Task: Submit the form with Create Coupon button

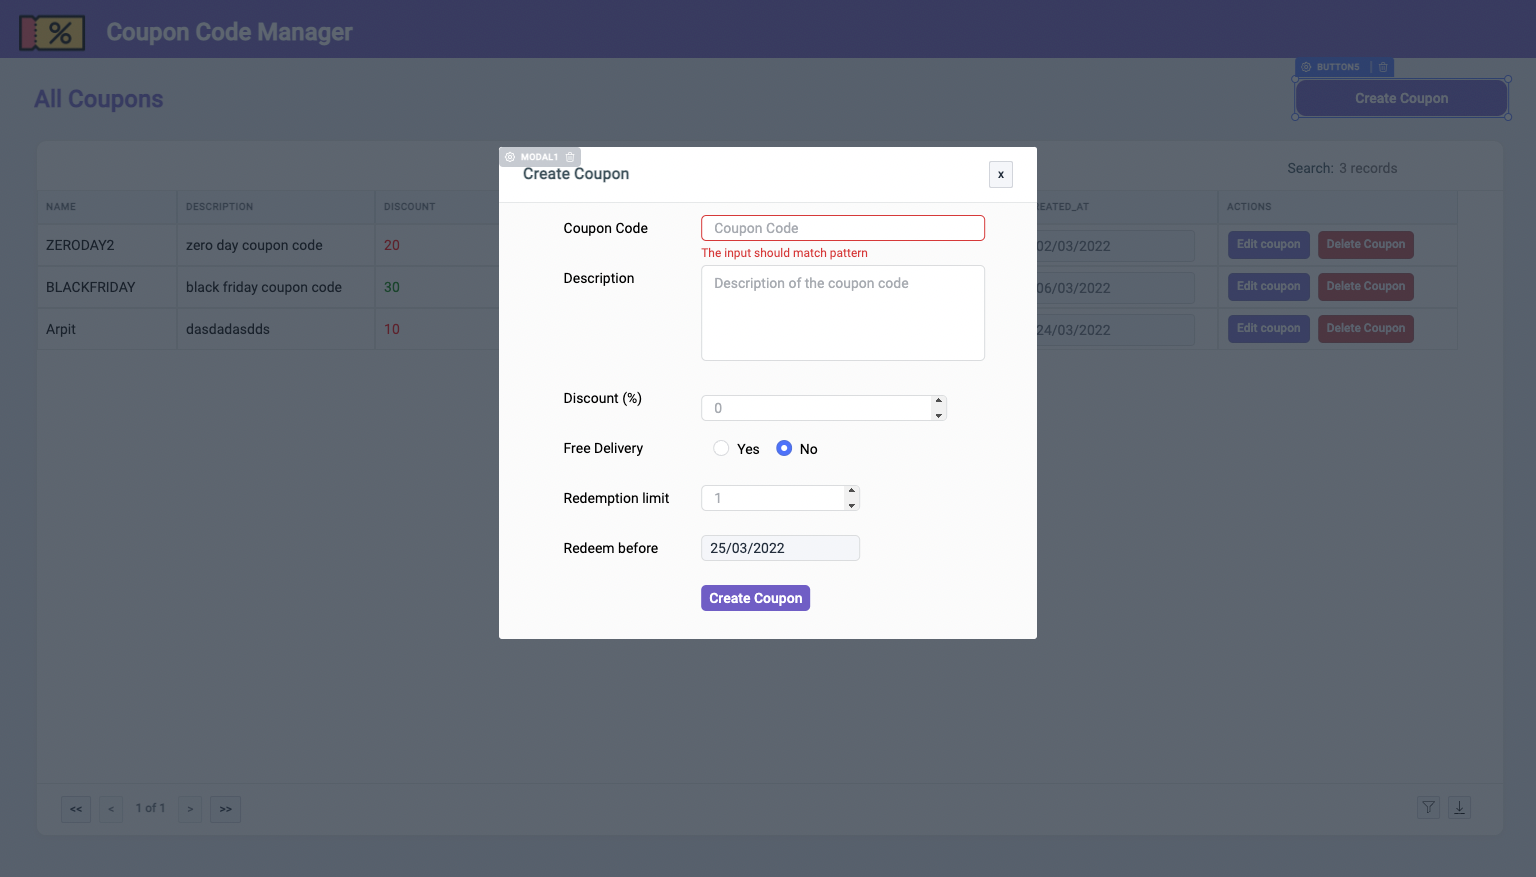Action: click(755, 598)
